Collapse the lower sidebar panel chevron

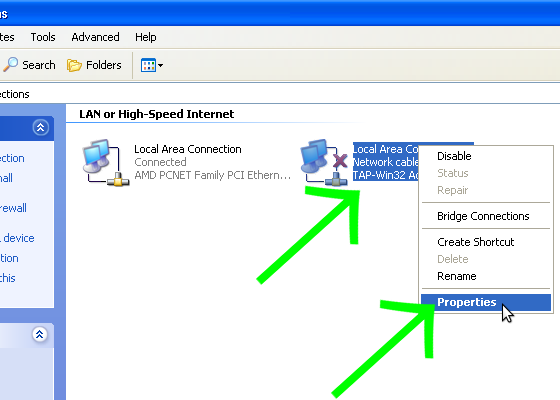tap(40, 334)
